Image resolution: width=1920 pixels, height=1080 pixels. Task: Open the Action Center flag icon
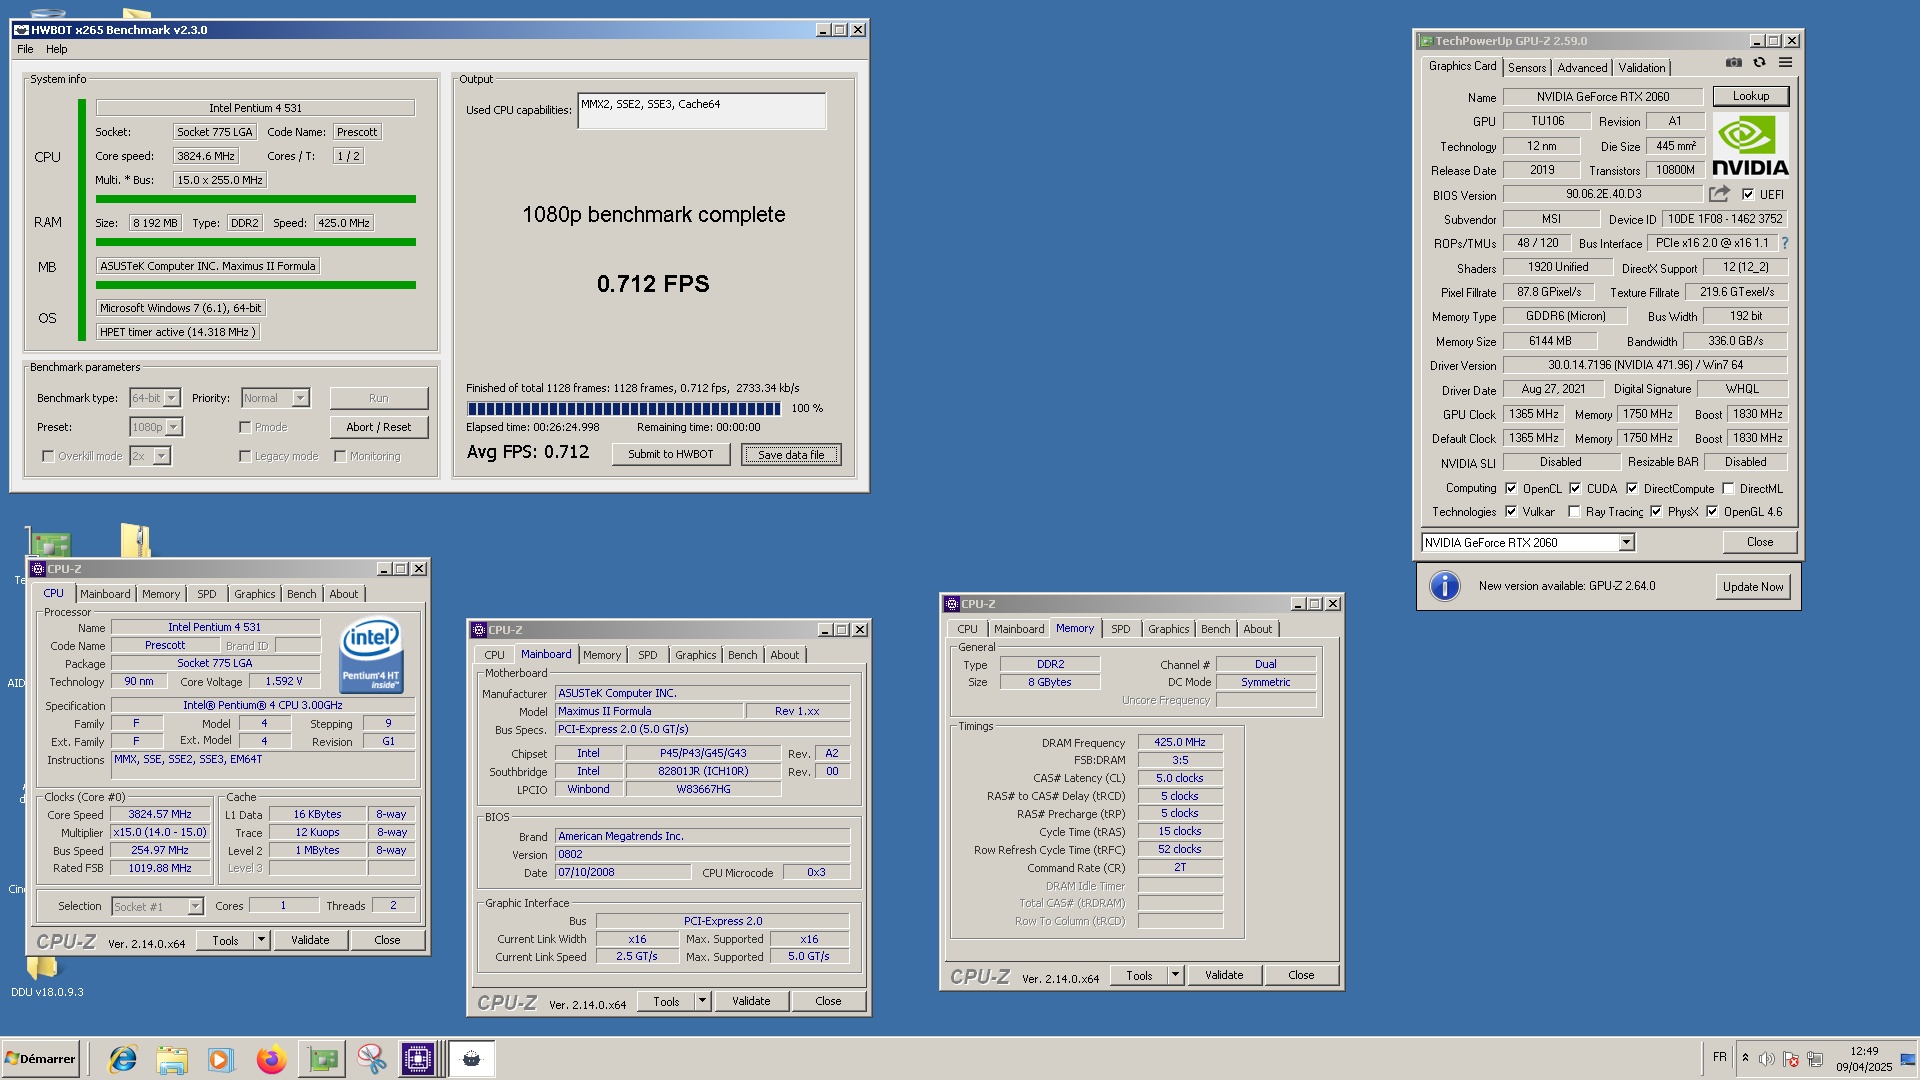pos(1791,1059)
